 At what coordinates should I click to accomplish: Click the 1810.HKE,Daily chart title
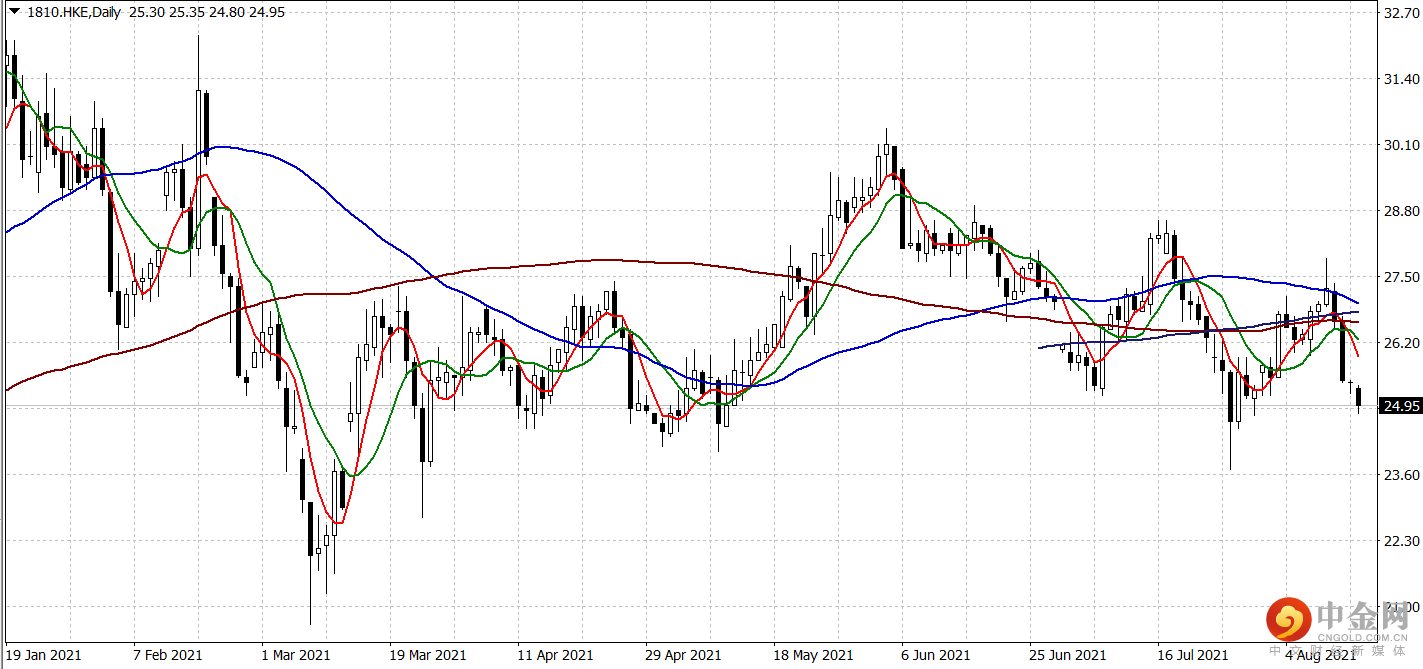point(72,10)
